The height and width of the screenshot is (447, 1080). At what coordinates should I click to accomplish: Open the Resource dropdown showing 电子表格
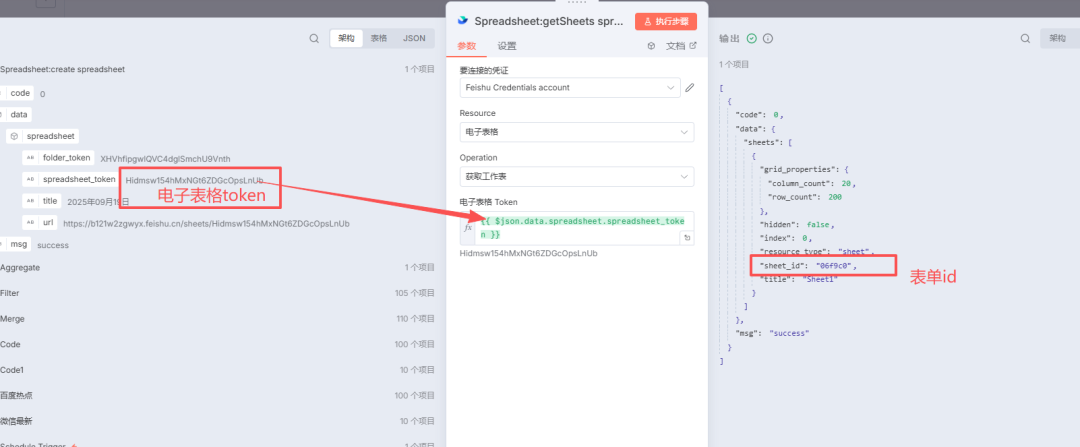[x=576, y=132]
